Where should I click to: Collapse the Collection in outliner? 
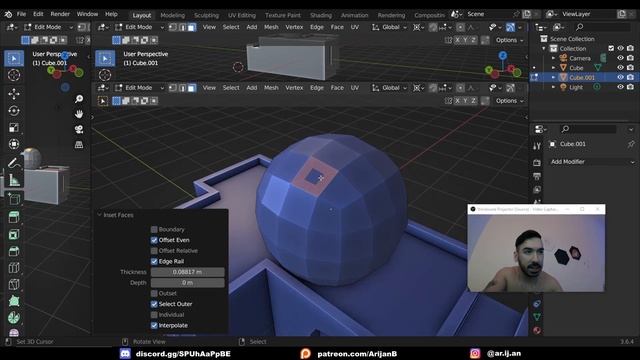click(544, 49)
